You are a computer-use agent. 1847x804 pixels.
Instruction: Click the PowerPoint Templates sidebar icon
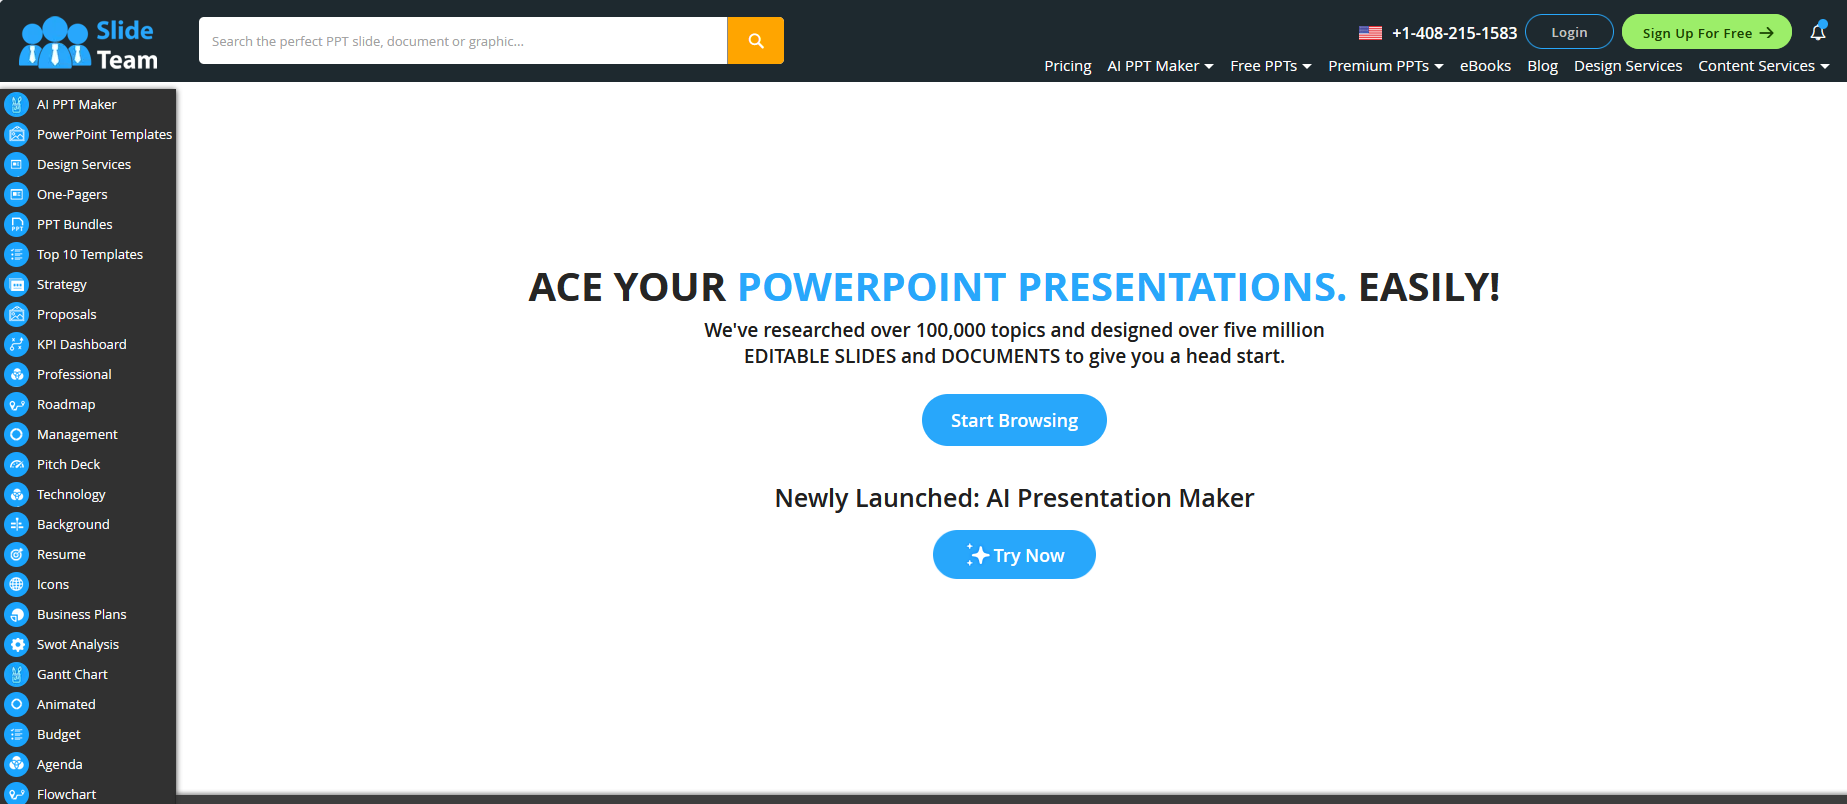[x=17, y=134]
